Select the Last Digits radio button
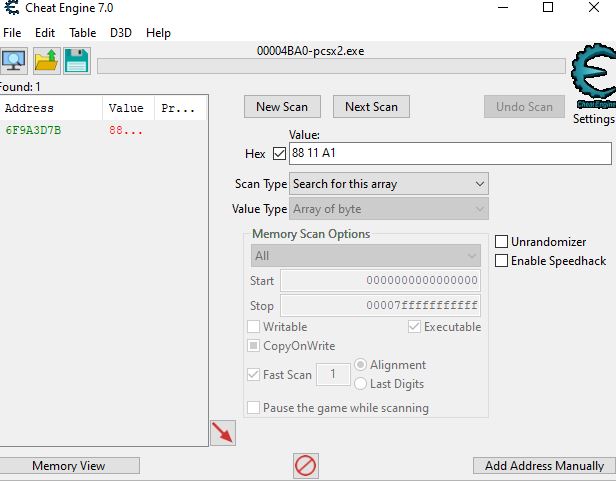This screenshot has height=481, width=616. coord(360,384)
